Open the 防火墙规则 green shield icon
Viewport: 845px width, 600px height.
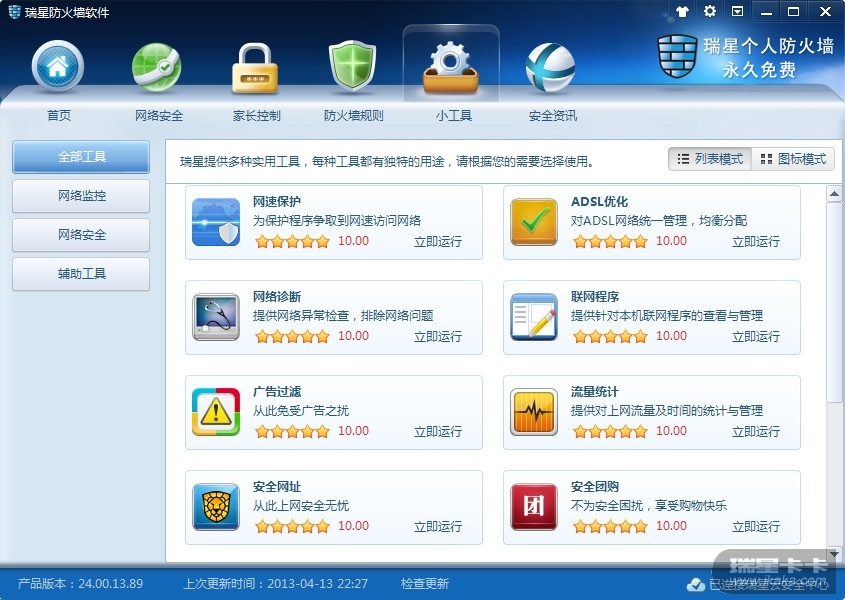(x=352, y=66)
